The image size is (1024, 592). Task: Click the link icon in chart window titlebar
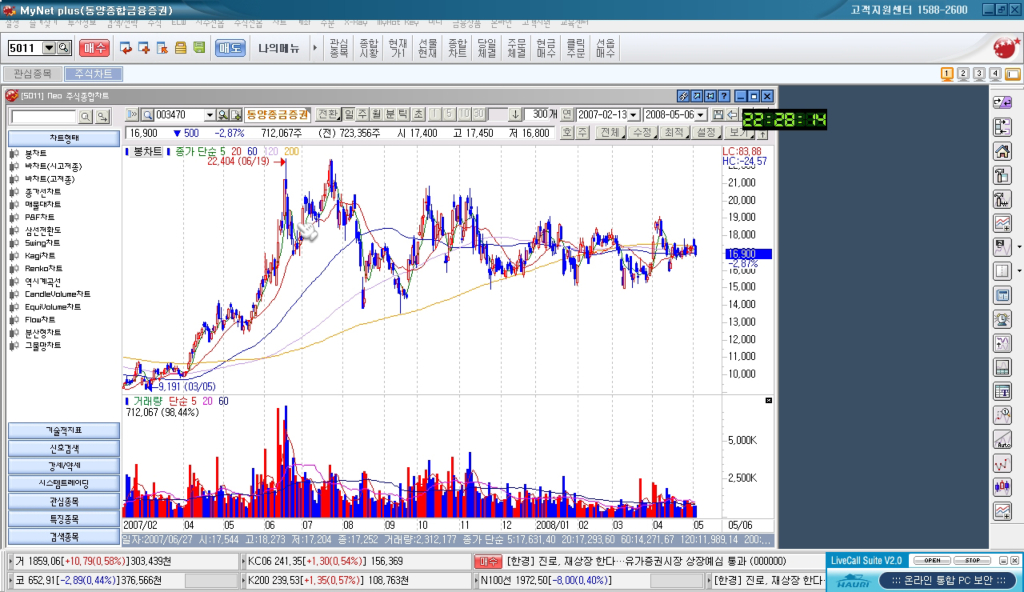pos(683,96)
